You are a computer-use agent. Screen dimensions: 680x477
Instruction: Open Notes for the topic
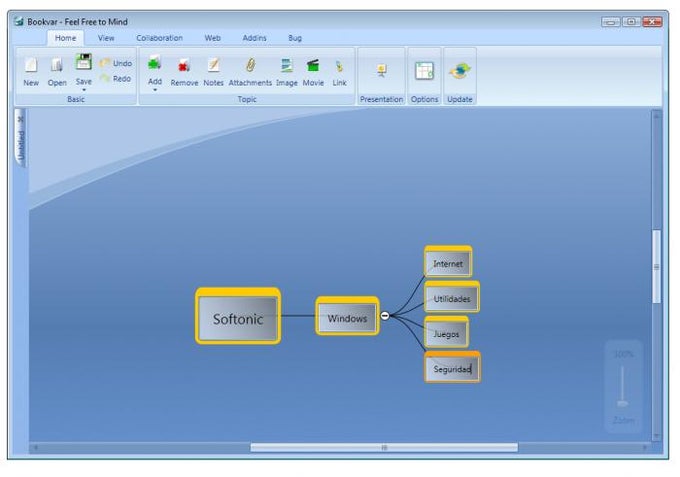coord(213,72)
